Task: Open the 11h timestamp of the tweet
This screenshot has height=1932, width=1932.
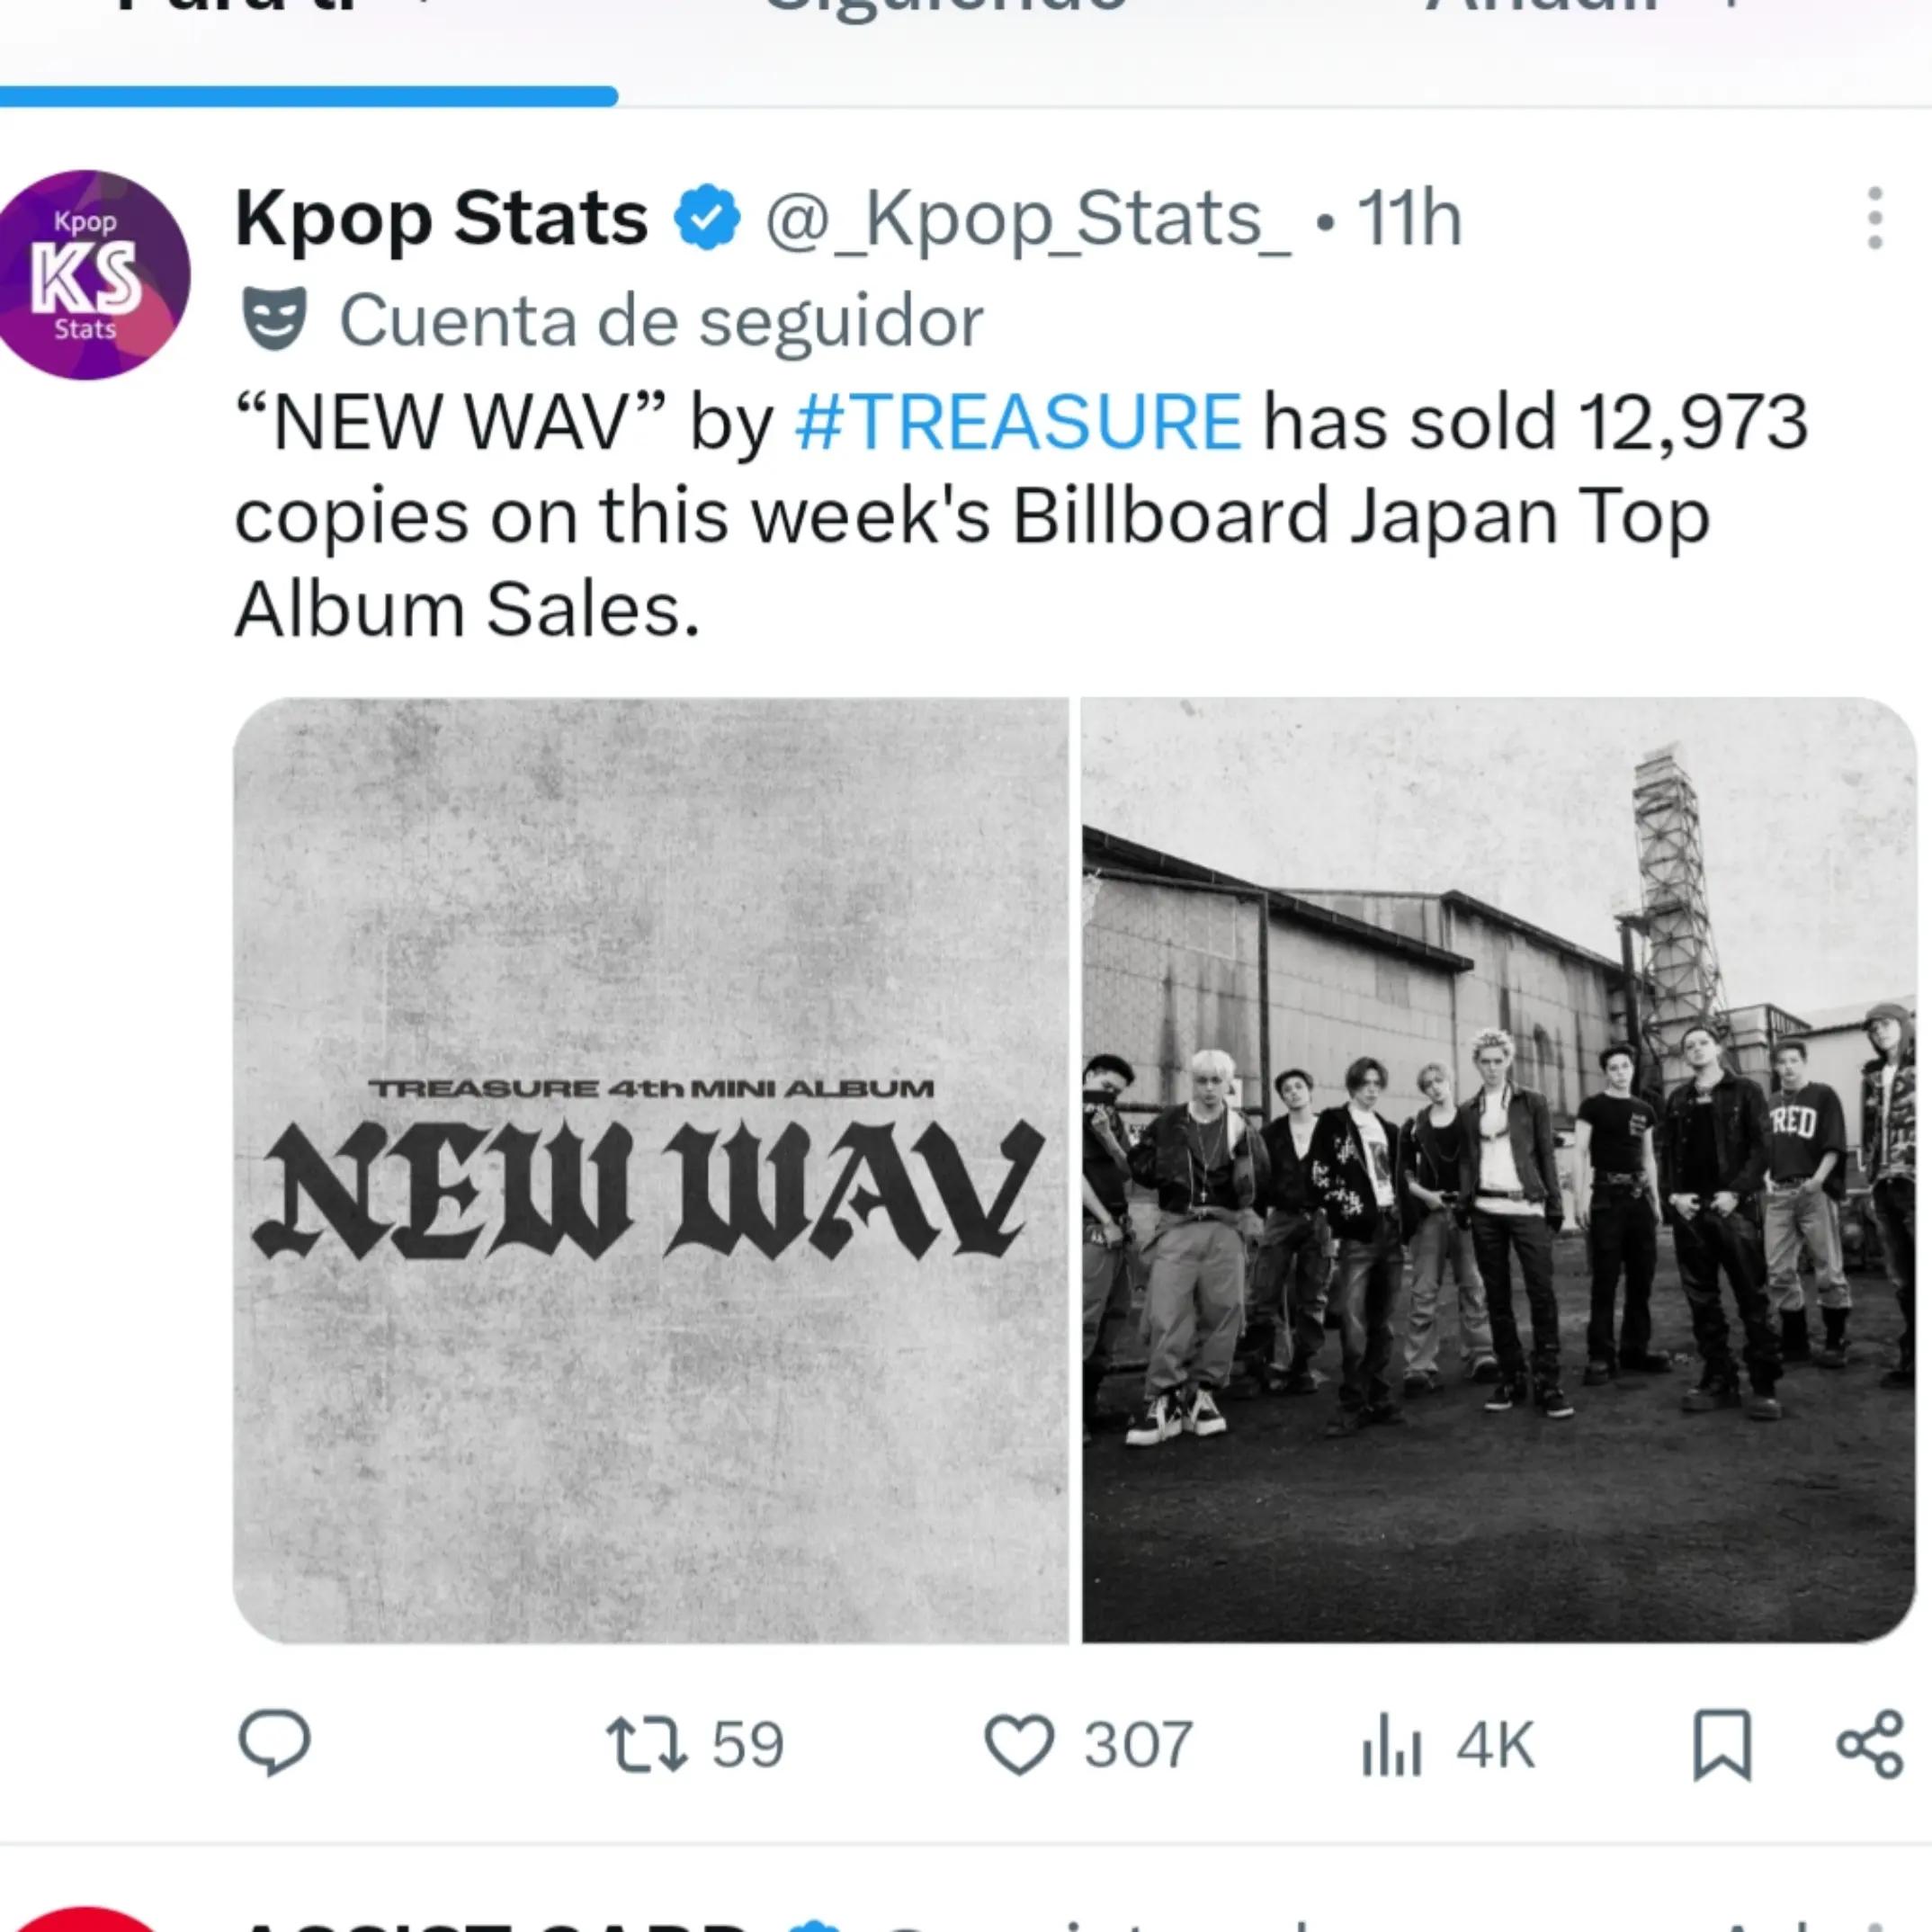Action: [x=1409, y=218]
